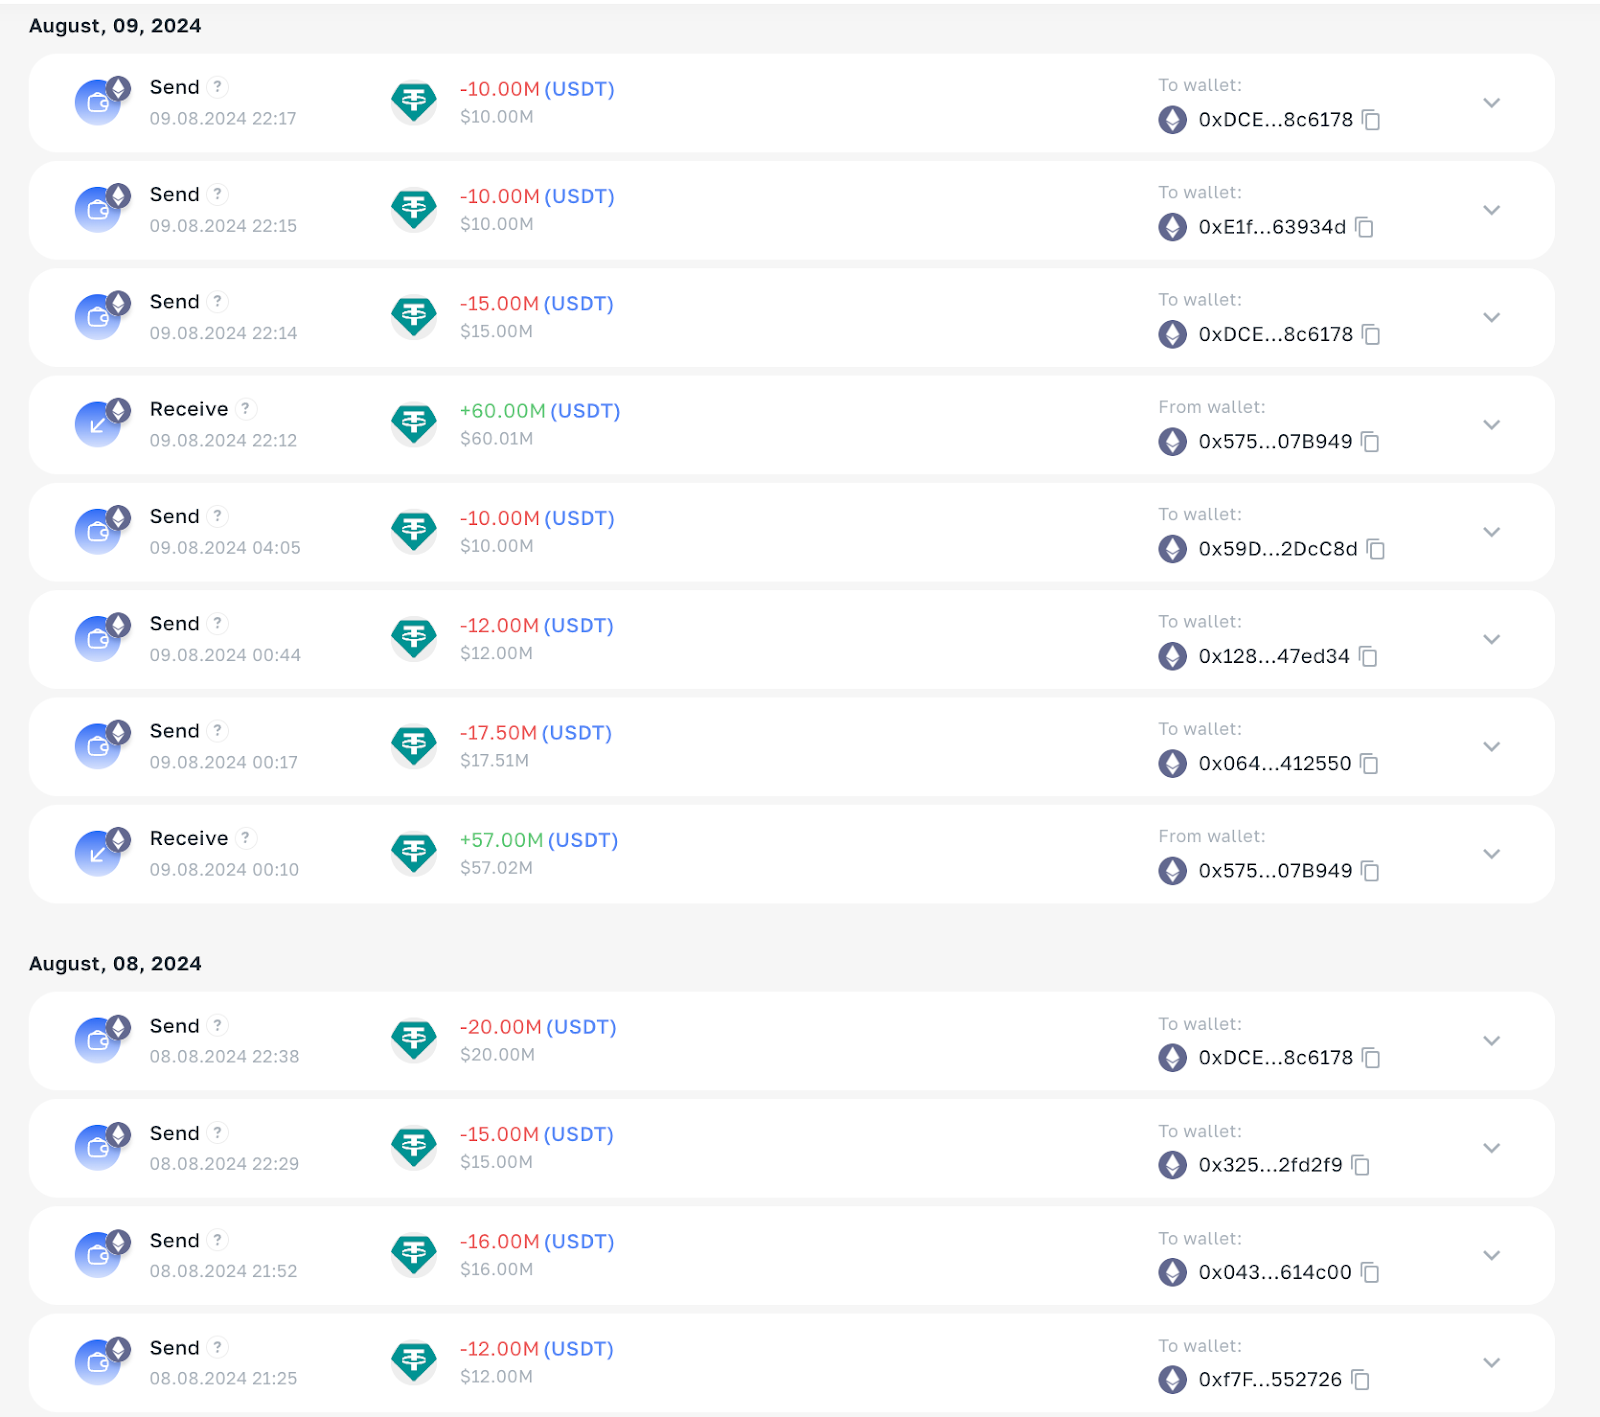This screenshot has height=1417, width=1600.
Task: Copy address 0xDCE...8c6178 in 08.08 22:38 row
Action: coord(1371,1058)
